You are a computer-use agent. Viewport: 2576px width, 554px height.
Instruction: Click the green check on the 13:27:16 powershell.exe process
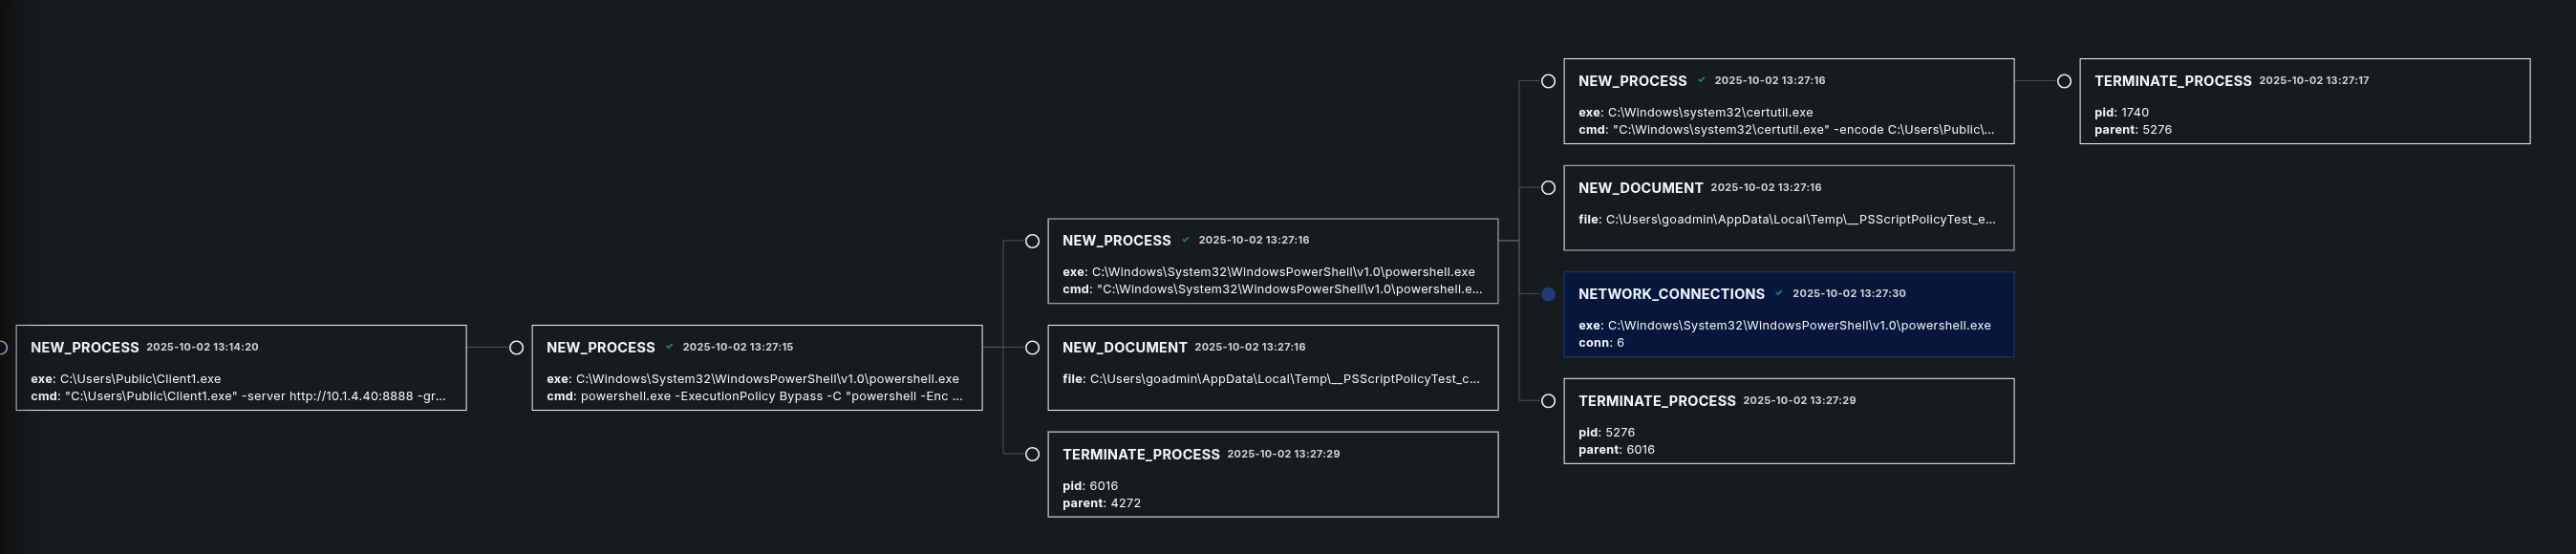(x=1185, y=240)
